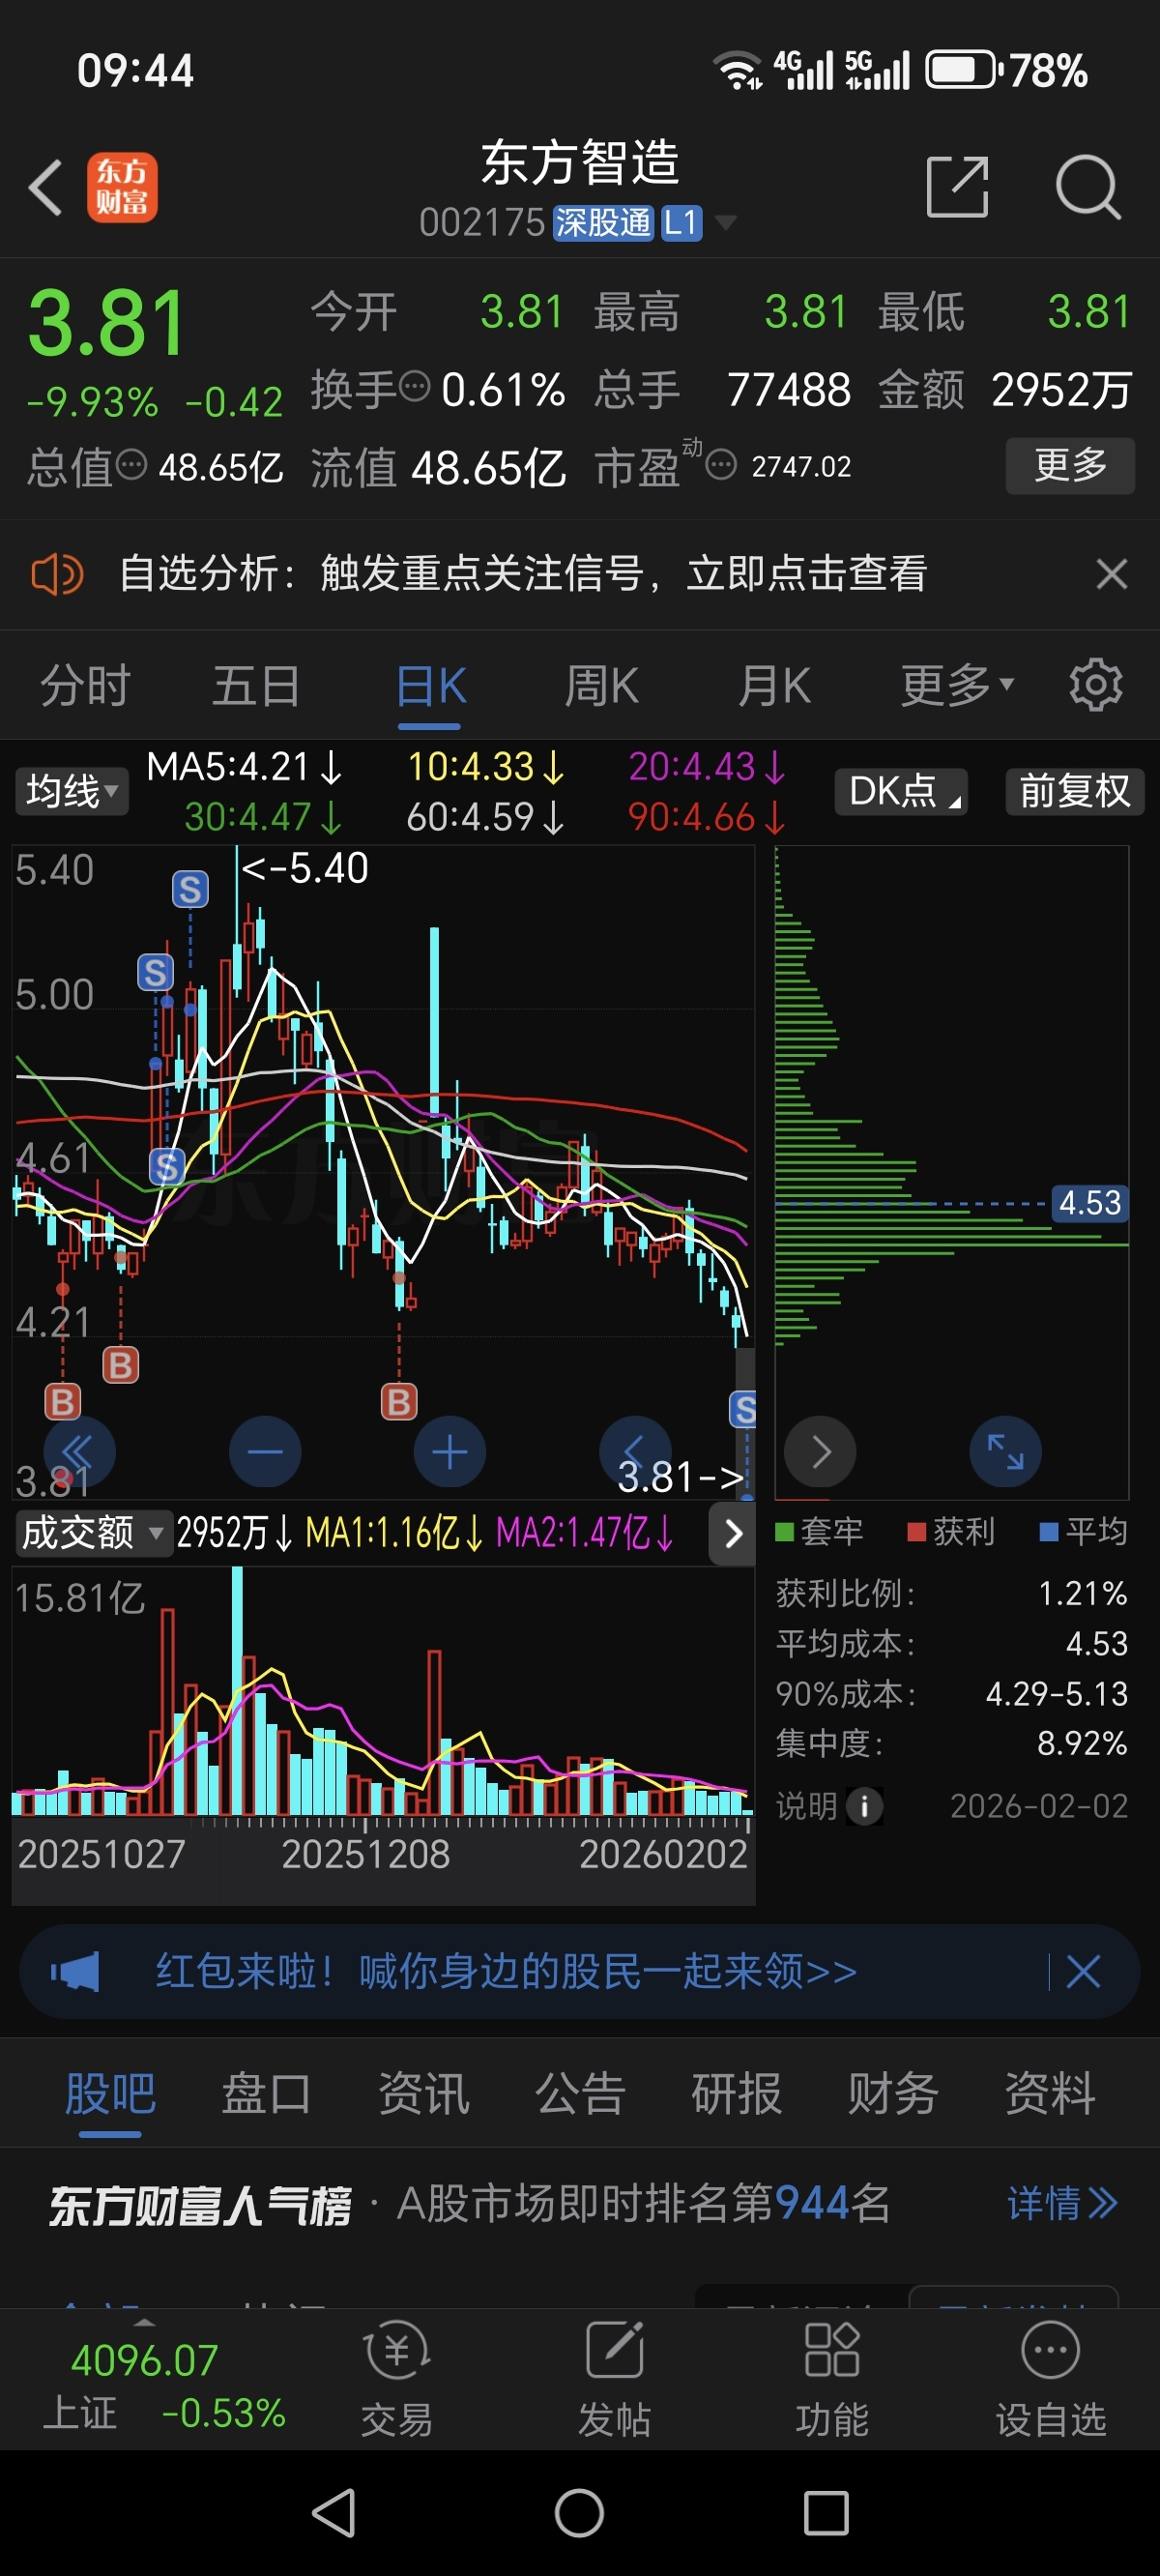Tap the 市盈 info icon
Image resolution: width=1160 pixels, height=2576 pixels.
click(721, 465)
